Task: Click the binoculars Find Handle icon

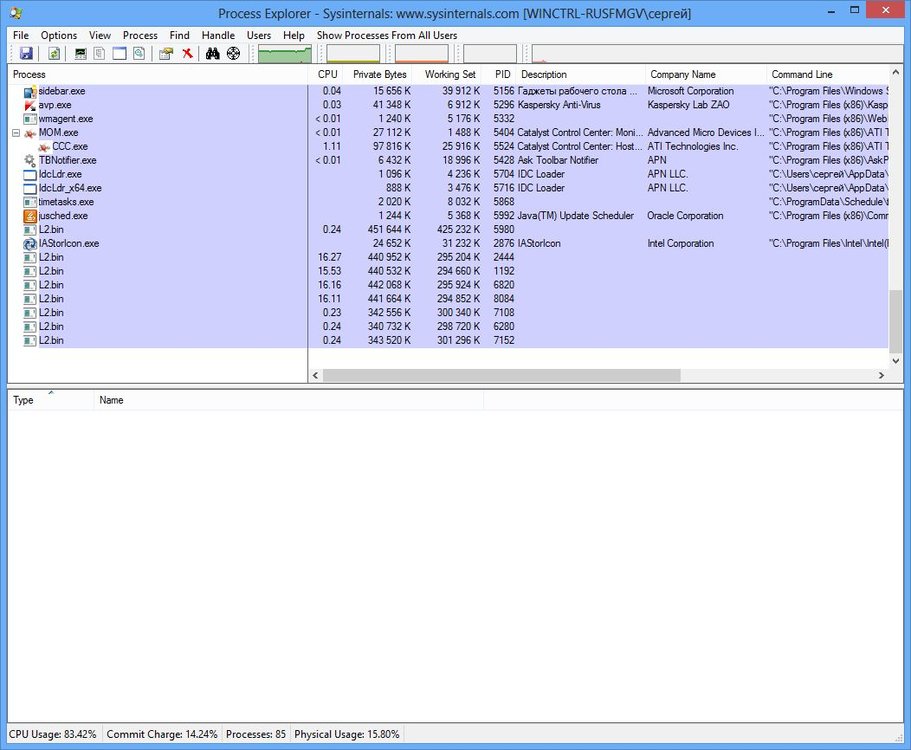Action: (213, 54)
